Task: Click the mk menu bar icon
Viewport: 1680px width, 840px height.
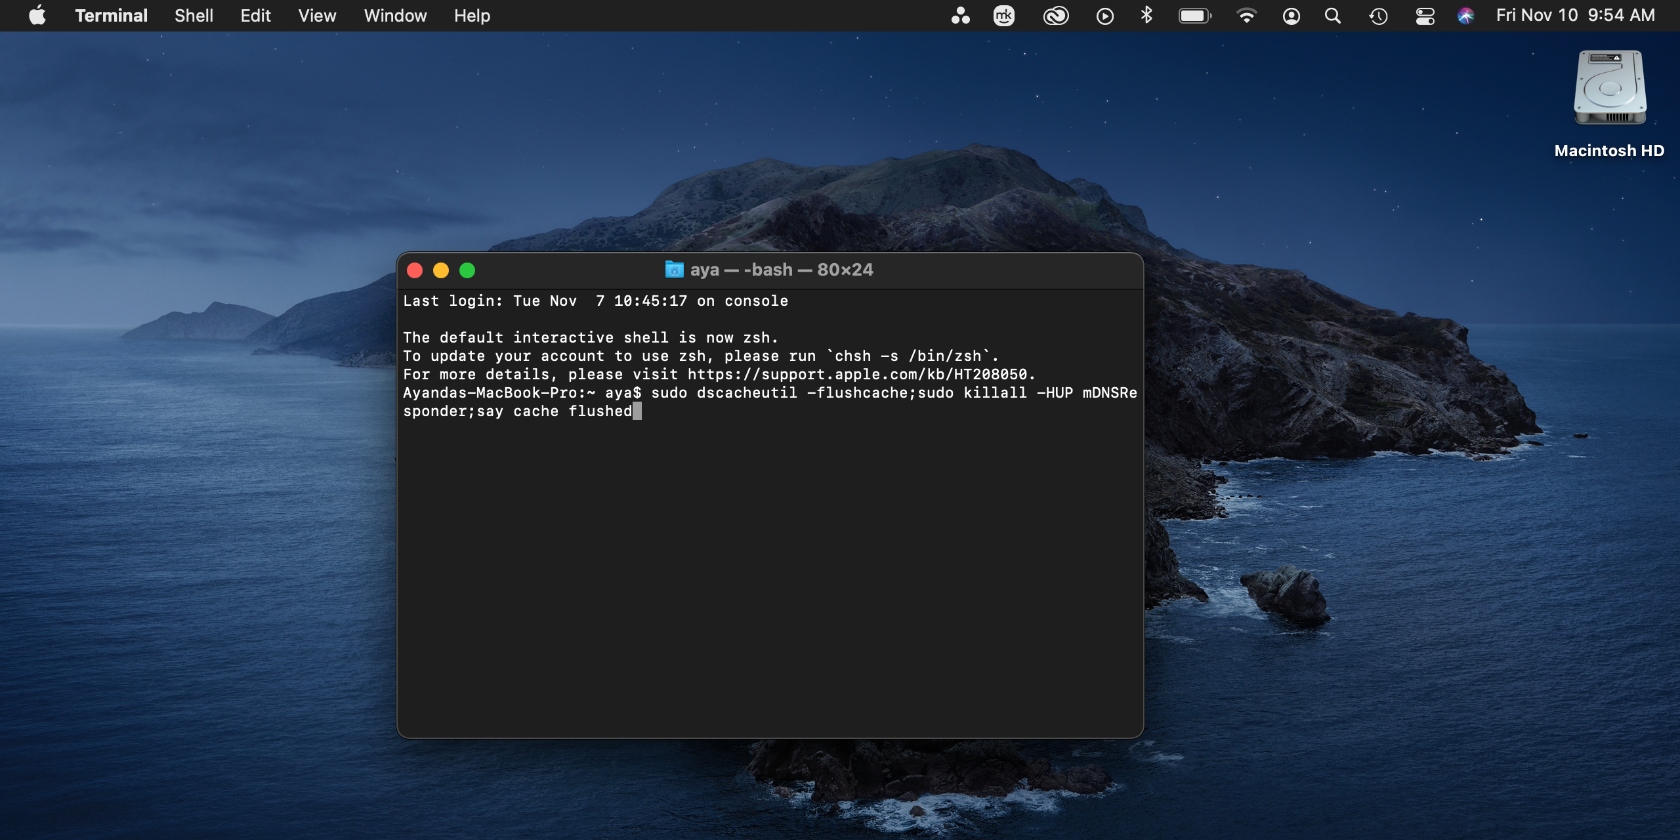Action: click(1004, 15)
